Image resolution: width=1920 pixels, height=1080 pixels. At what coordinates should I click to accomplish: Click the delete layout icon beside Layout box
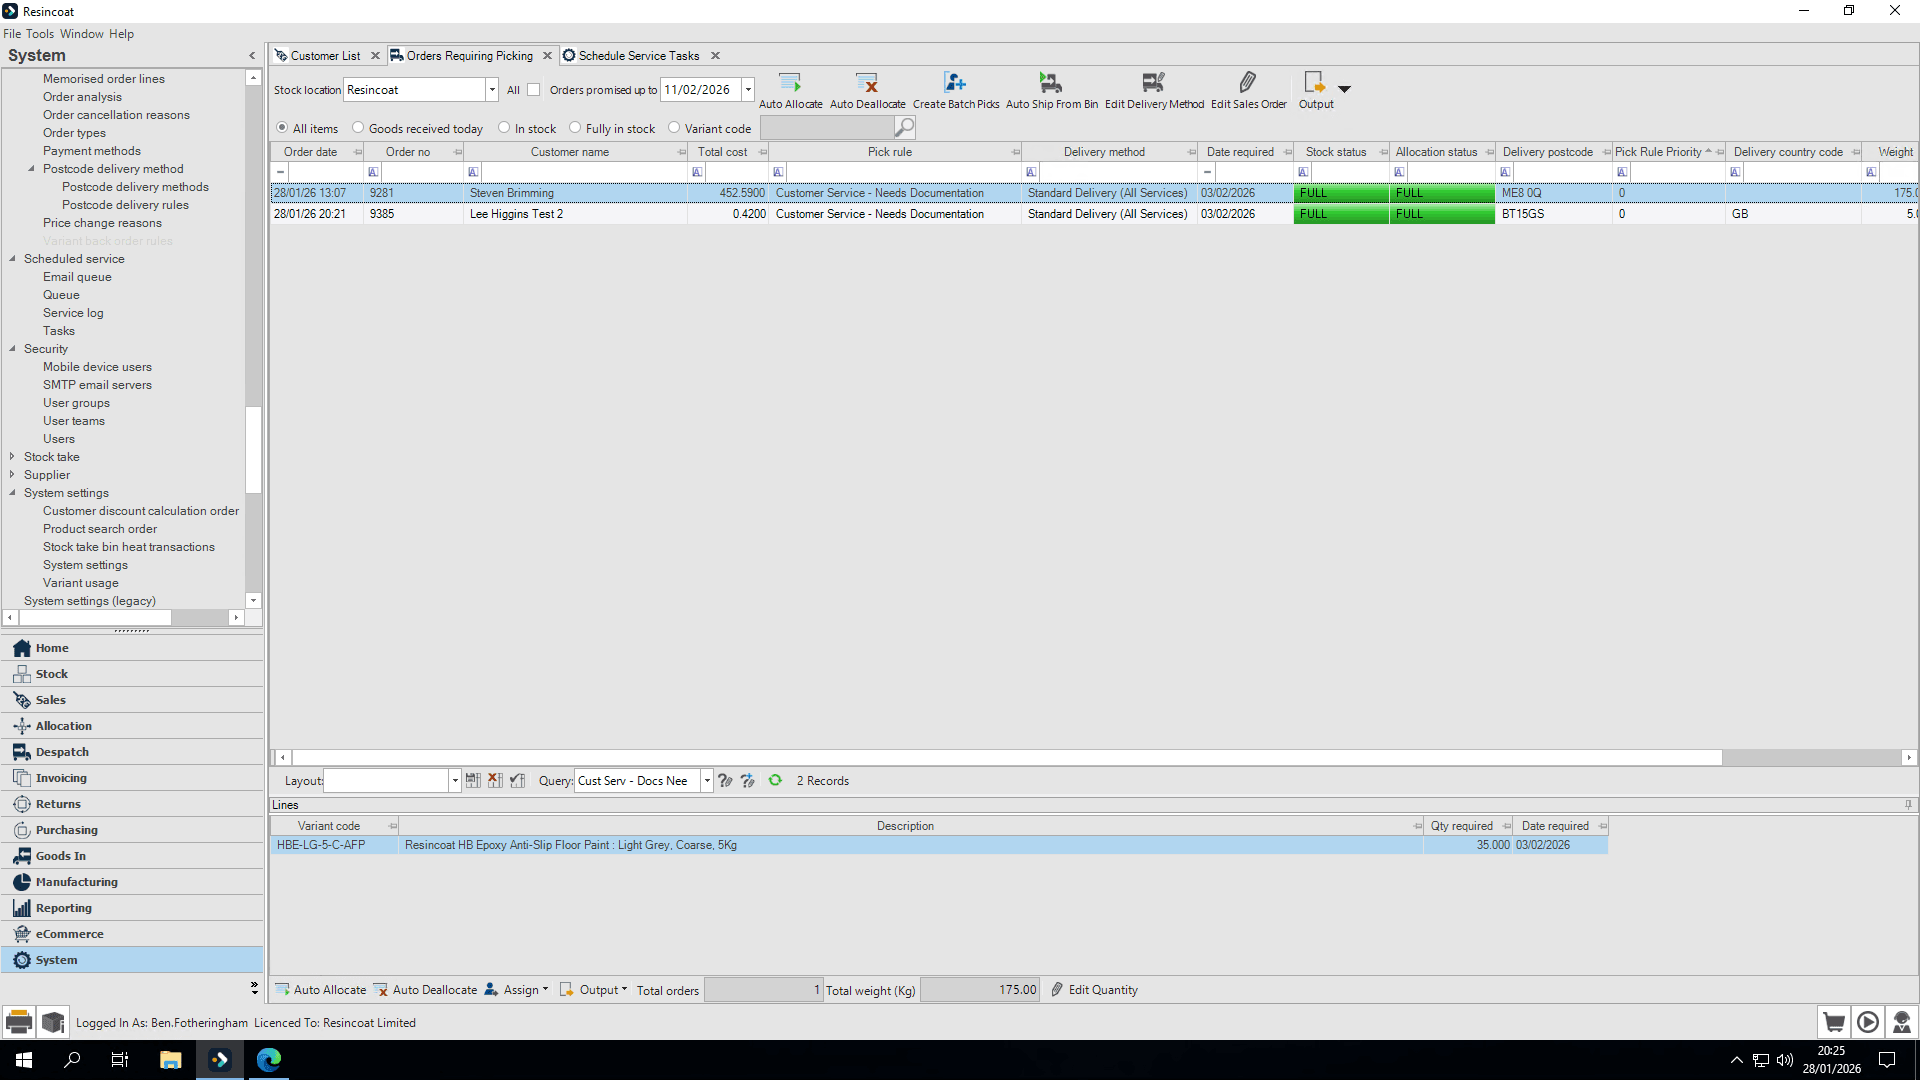(x=495, y=780)
